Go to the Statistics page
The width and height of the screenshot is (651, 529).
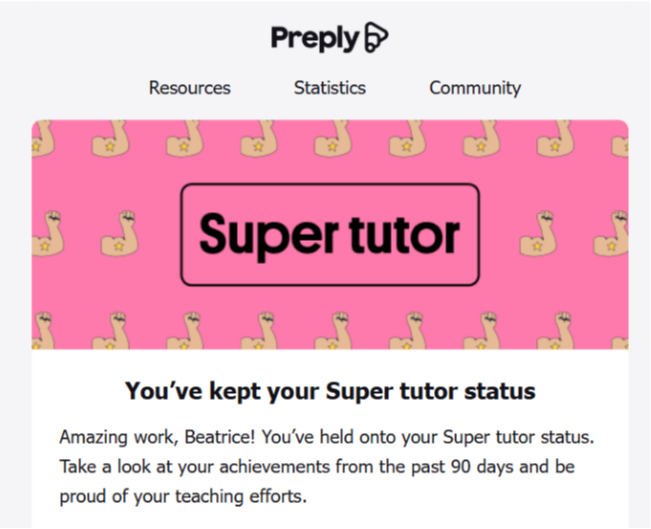[329, 88]
